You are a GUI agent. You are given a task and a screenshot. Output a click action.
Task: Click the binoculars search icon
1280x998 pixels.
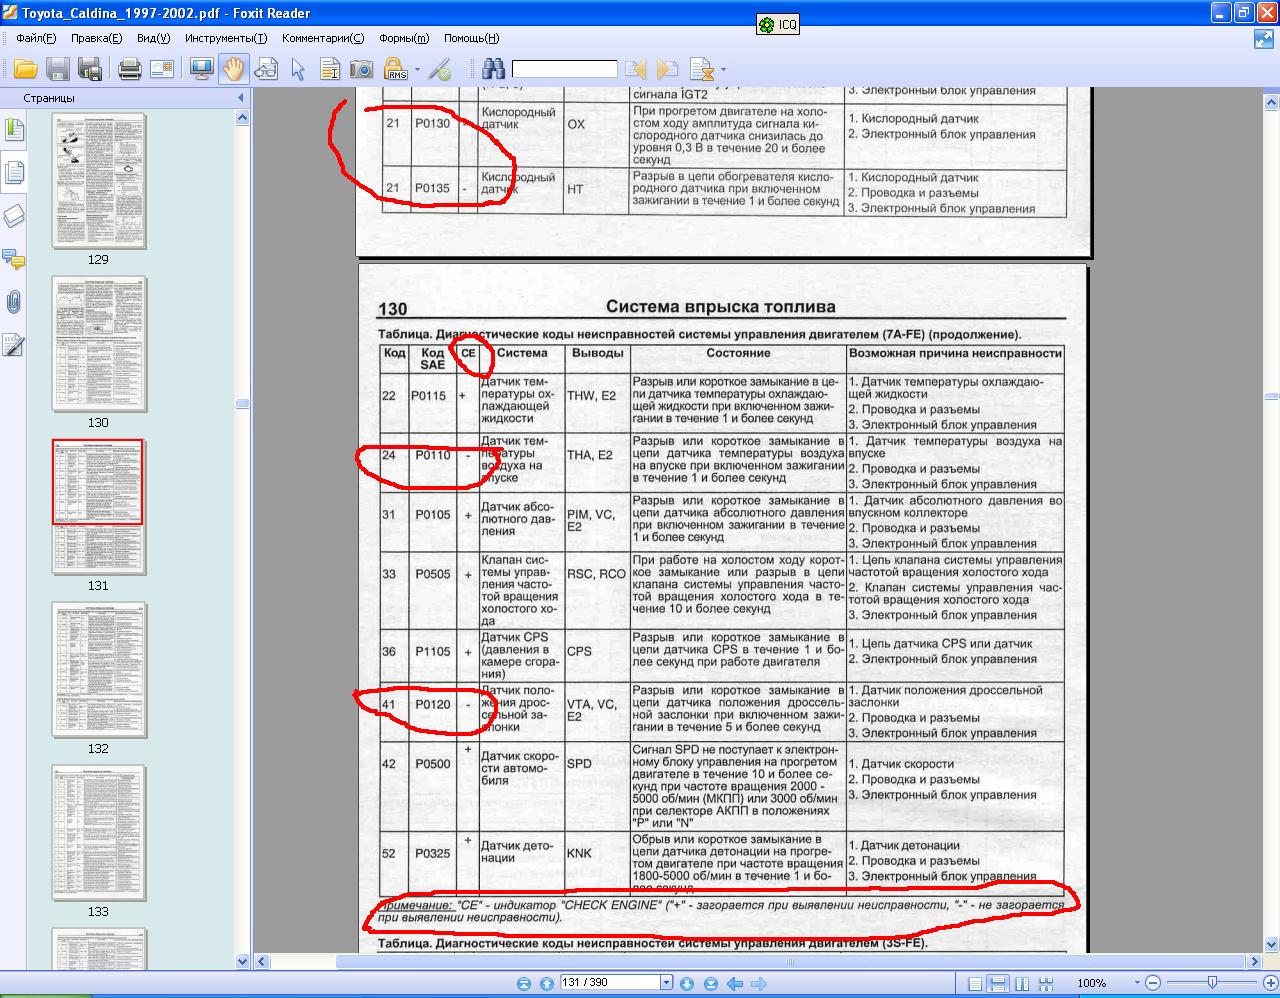coord(494,69)
